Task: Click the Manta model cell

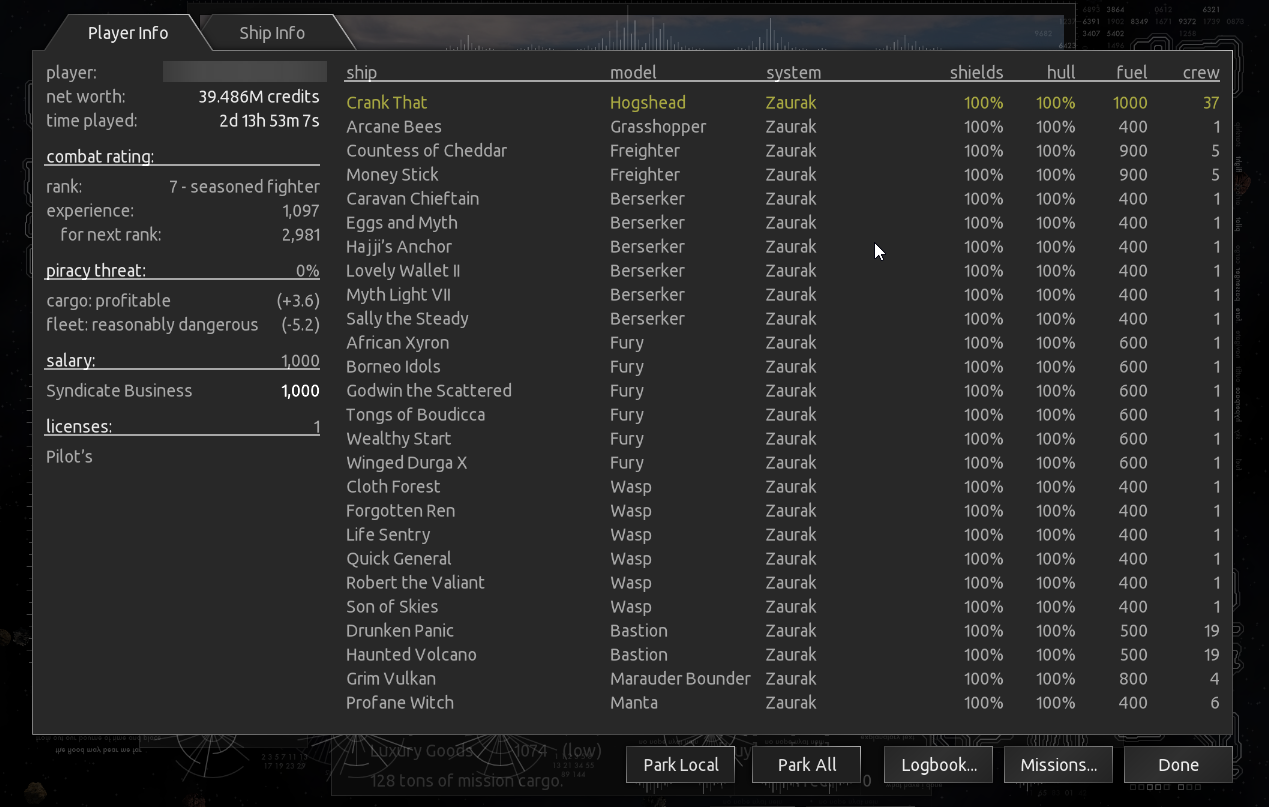Action: pos(634,703)
